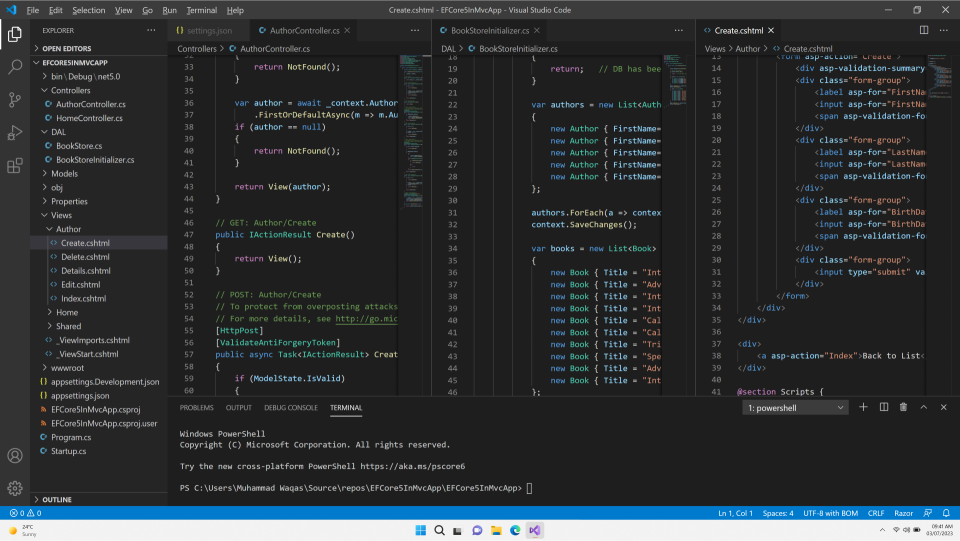Split the terminal pane
Viewport: 960px width, 541px height.
[883, 407]
